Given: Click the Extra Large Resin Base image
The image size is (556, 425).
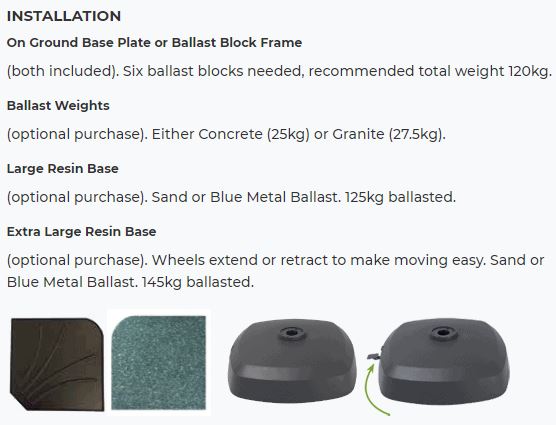Looking at the screenshot, I should (444, 361).
